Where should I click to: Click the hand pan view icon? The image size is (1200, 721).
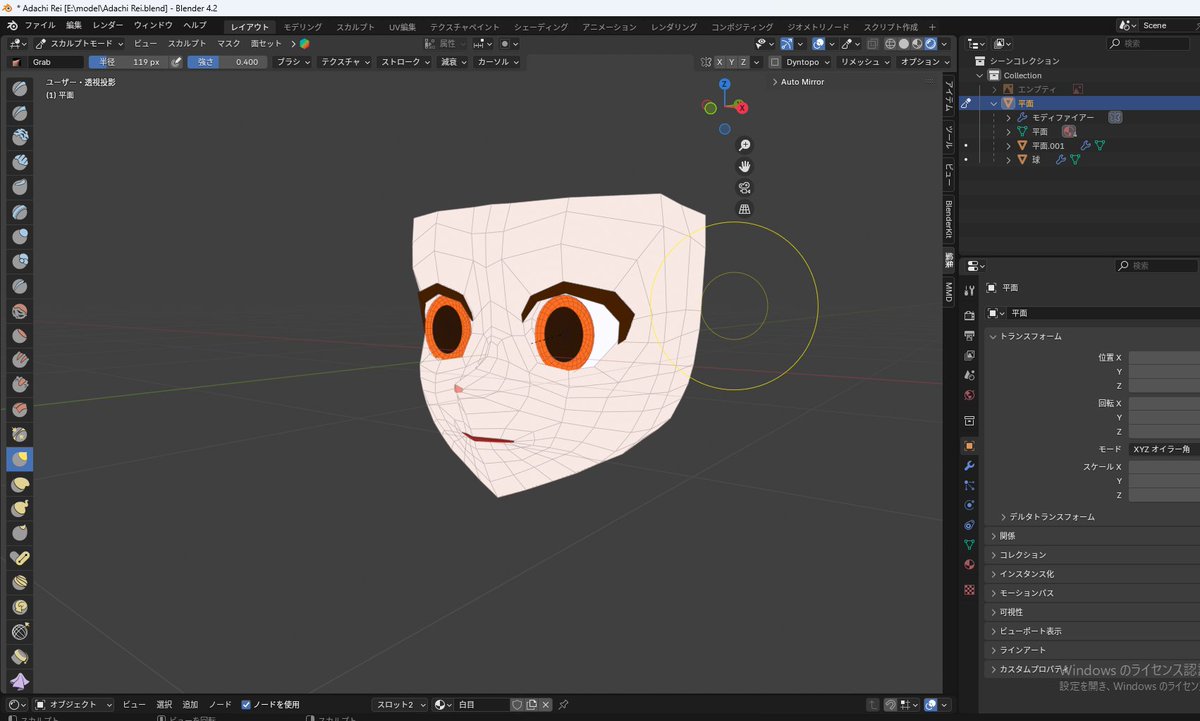point(744,166)
